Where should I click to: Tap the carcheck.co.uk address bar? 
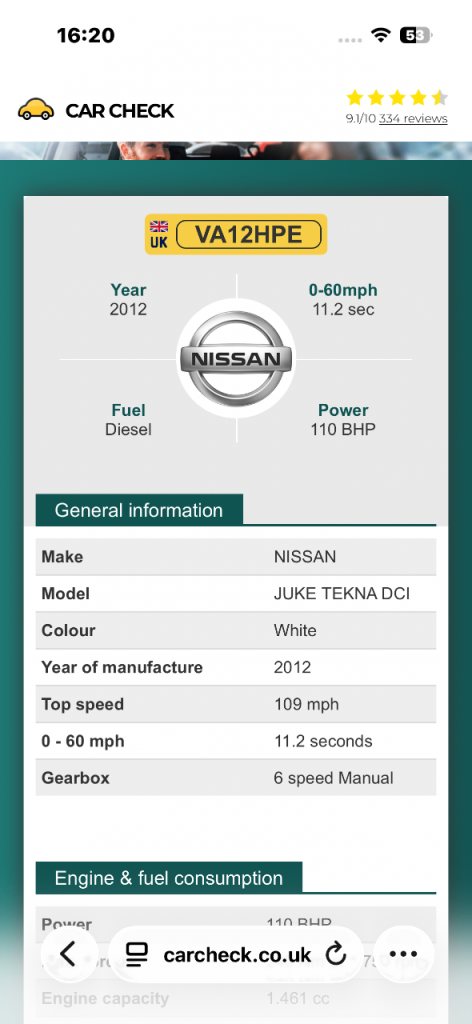coord(236,955)
